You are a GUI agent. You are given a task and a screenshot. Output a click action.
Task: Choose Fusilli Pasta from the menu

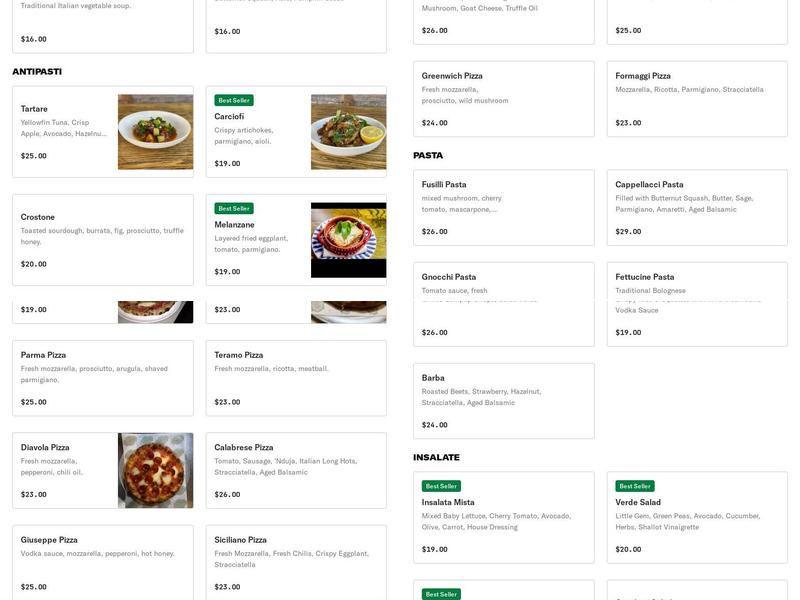pos(503,207)
